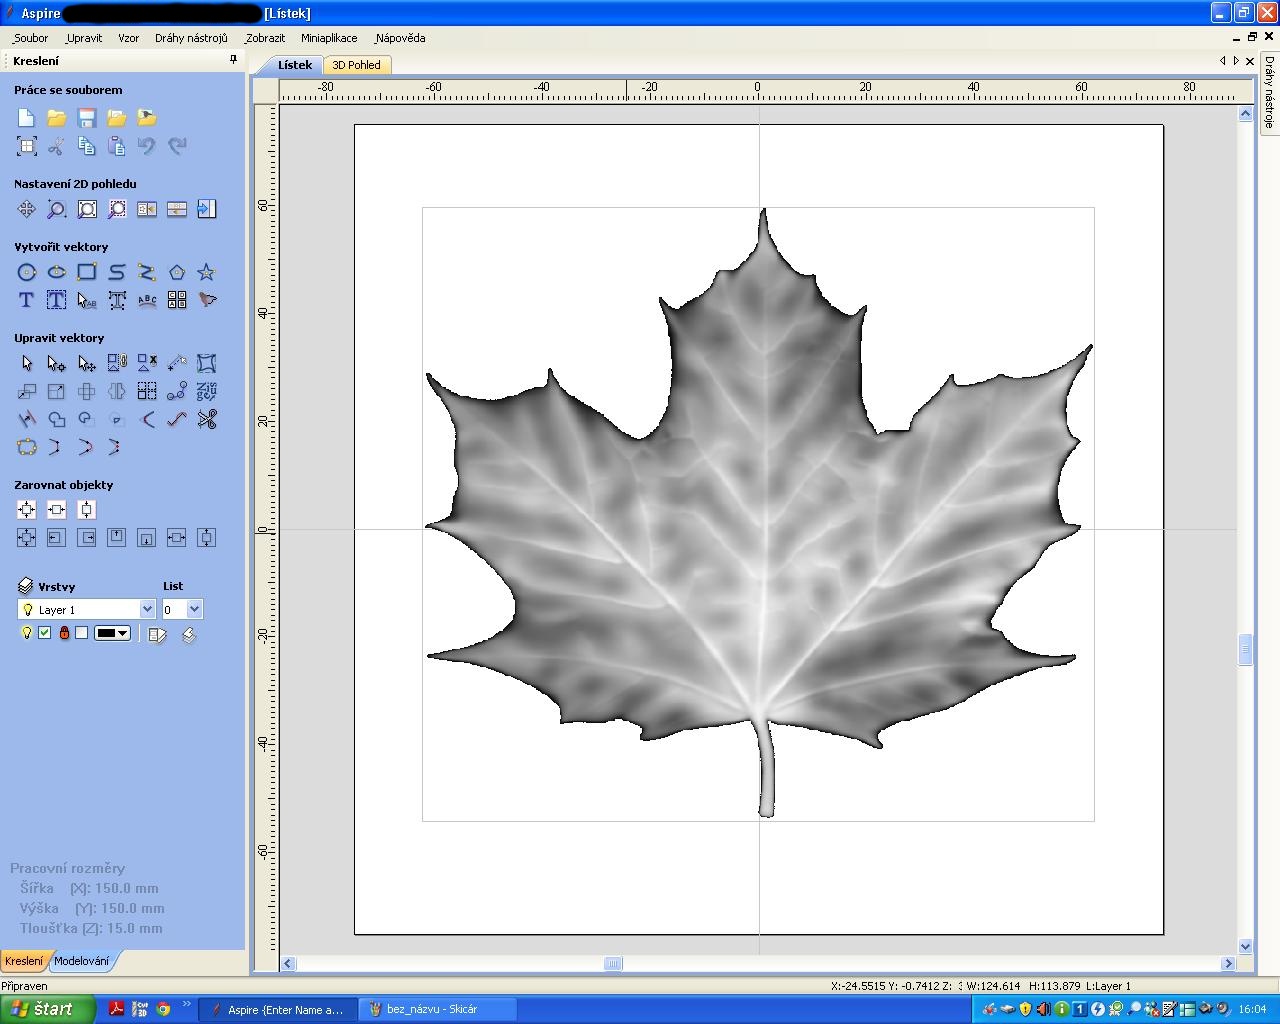
Task: Activate the Node Editing arrow tool
Action: (57, 364)
